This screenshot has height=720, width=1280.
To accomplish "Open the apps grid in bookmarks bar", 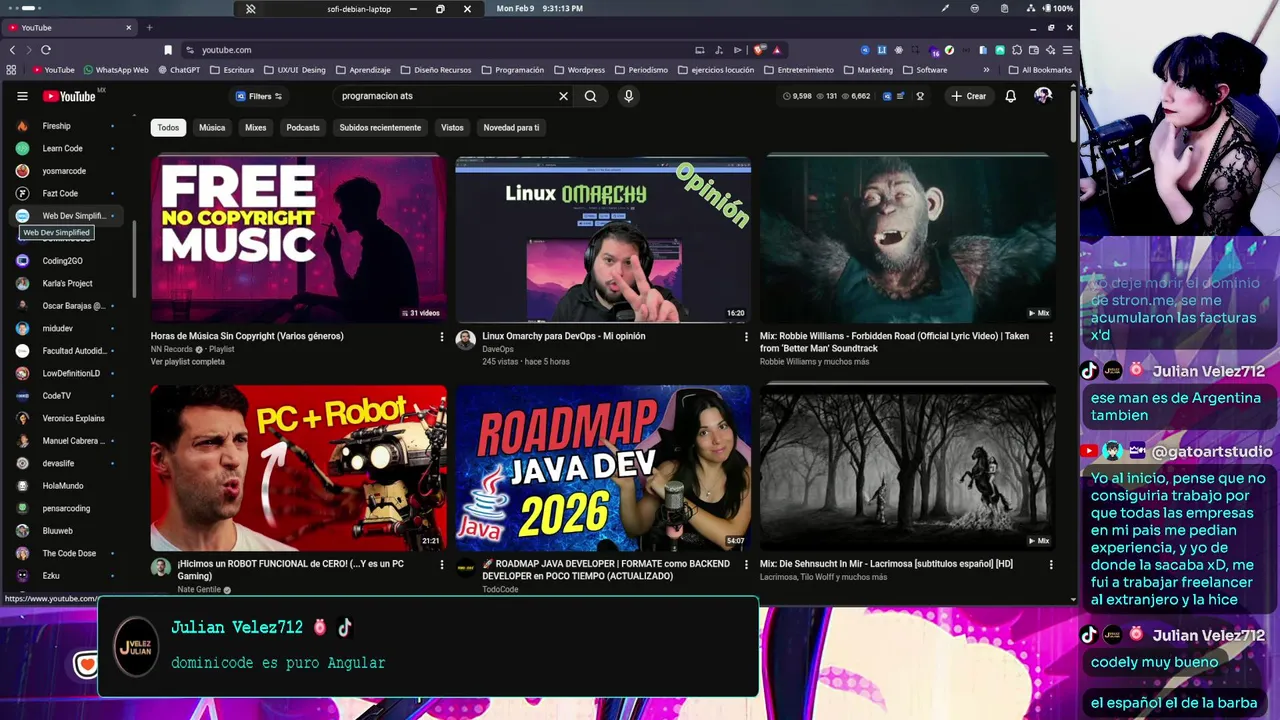I will coord(11,70).
